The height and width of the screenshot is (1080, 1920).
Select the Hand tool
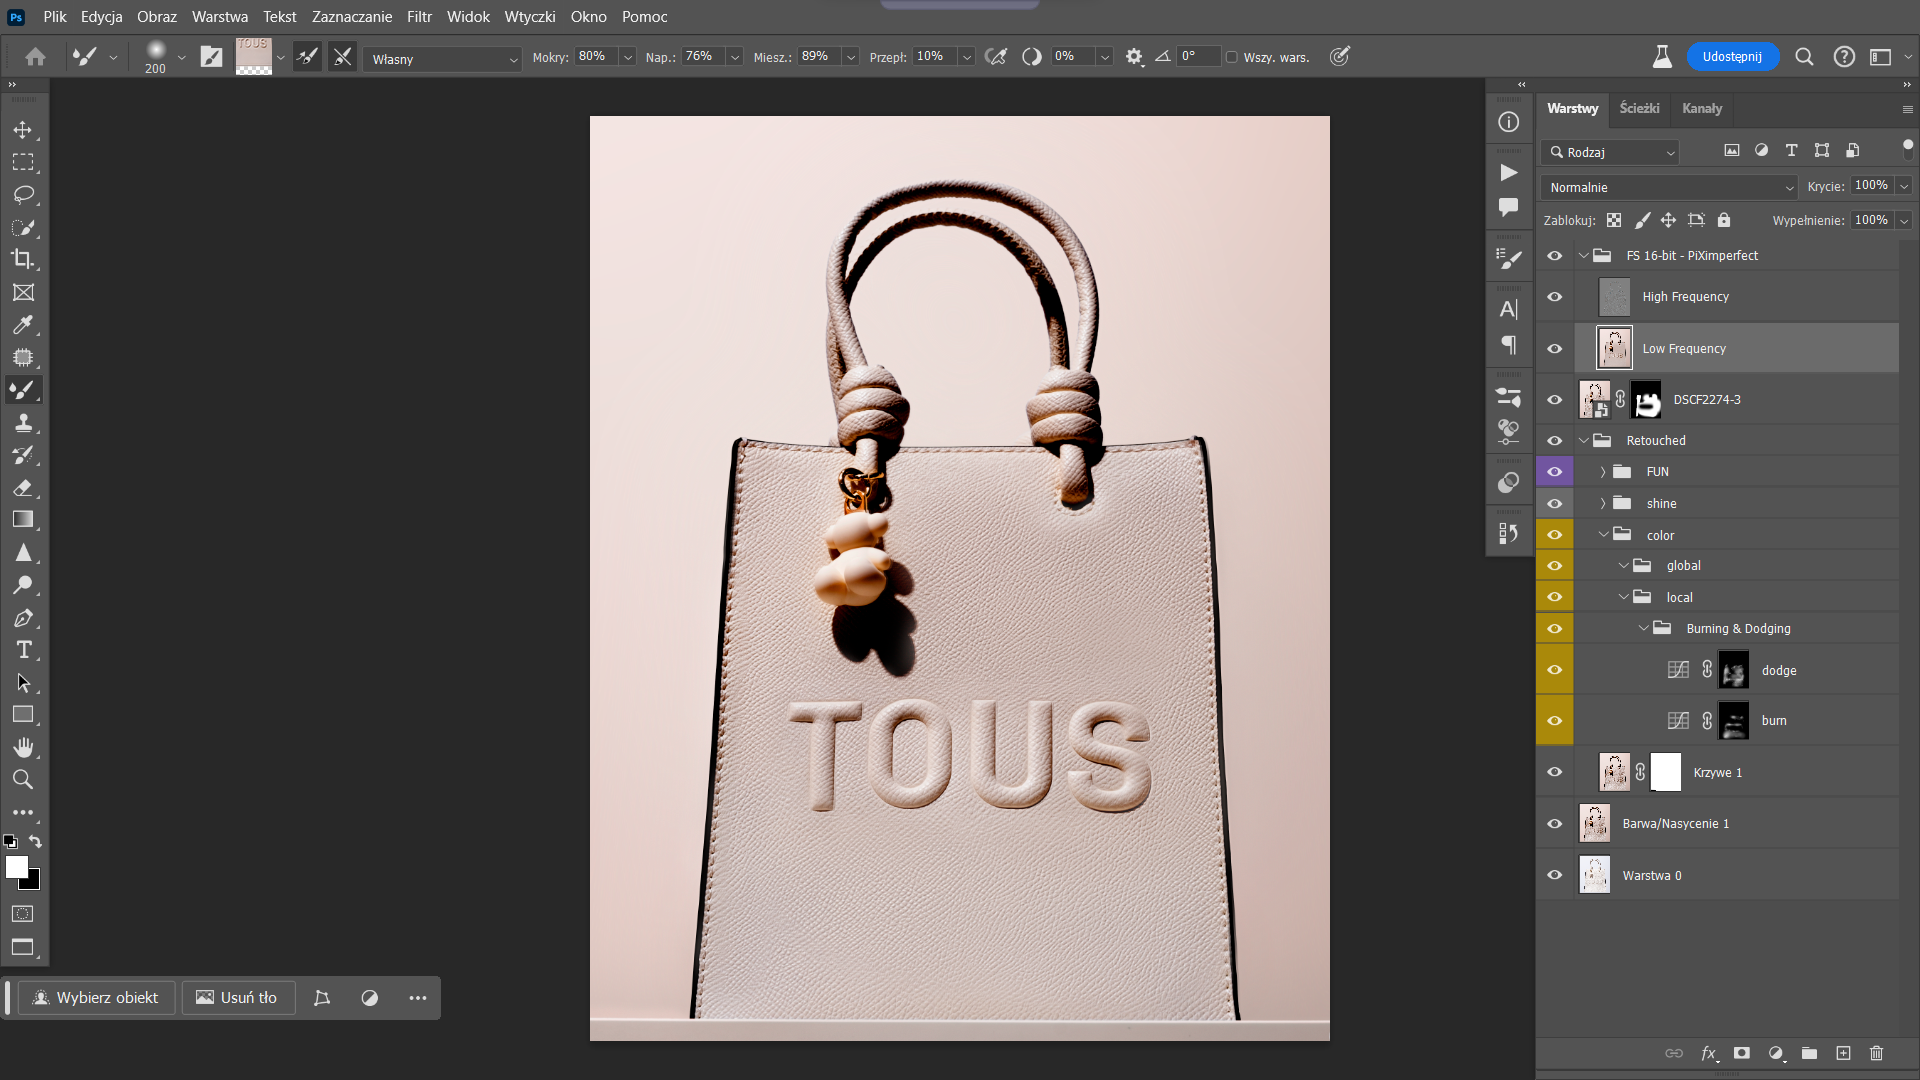(x=23, y=747)
